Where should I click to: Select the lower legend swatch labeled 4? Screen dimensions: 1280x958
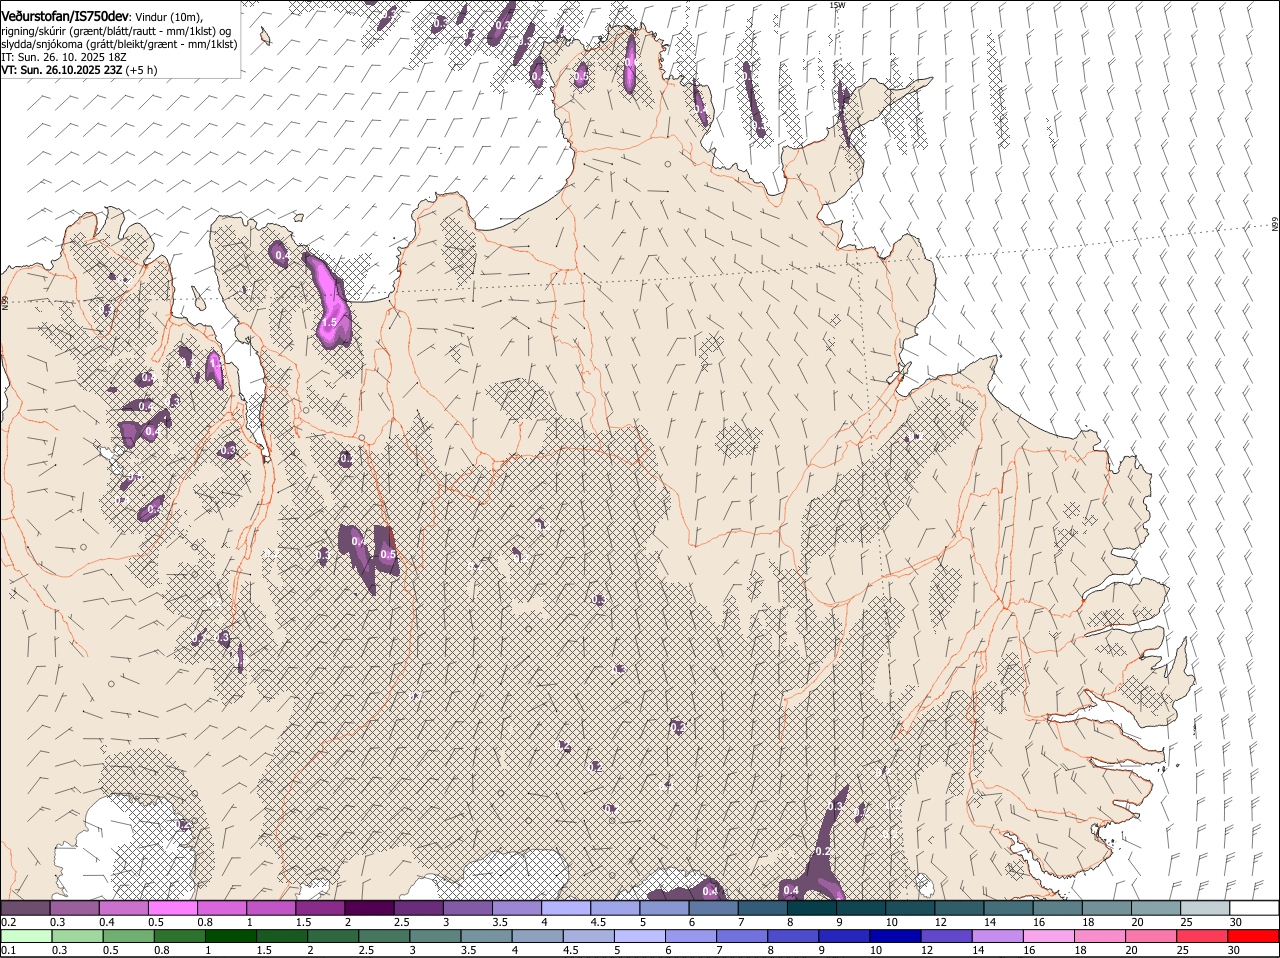(x=538, y=937)
